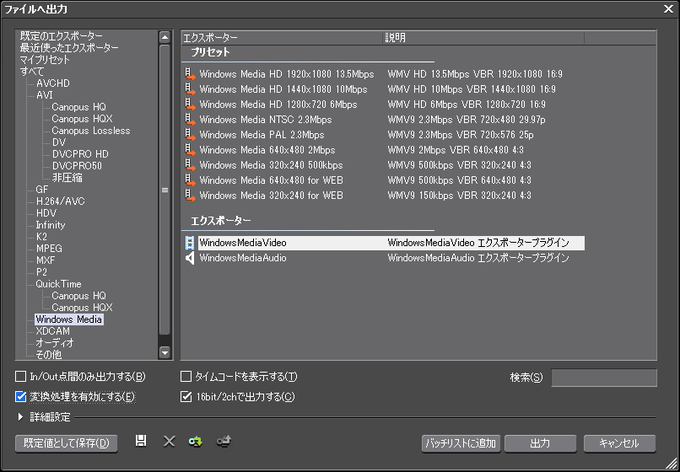
Task: Select 既定のエクスポーター in tree
Action: point(61,36)
